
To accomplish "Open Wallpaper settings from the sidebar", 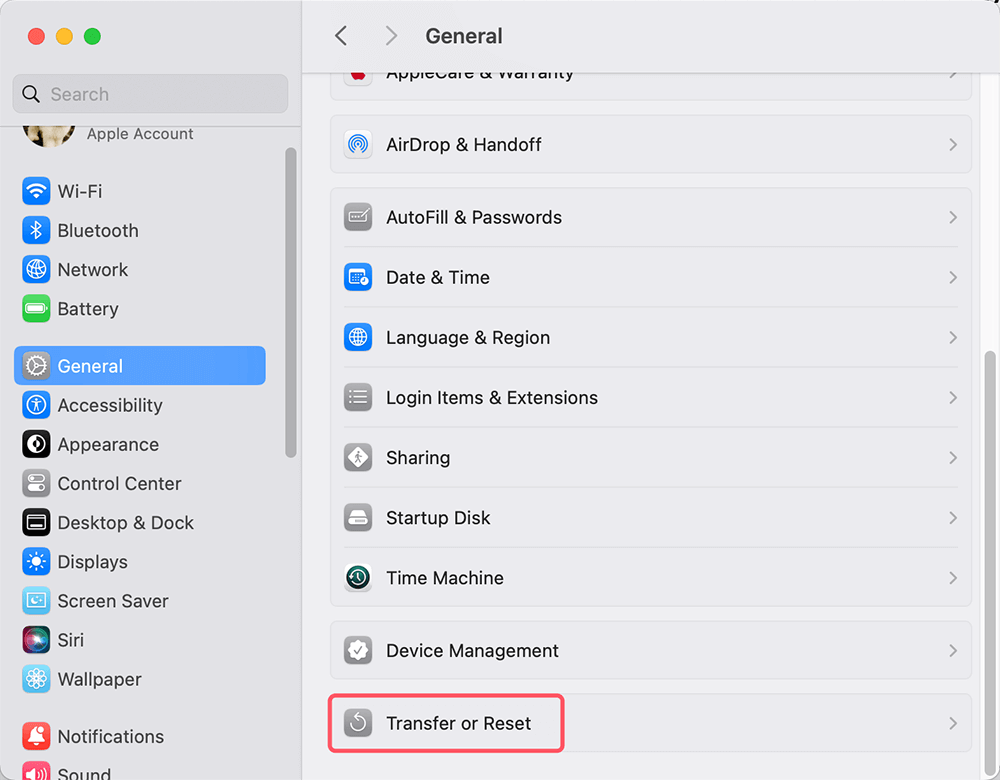I will click(x=35, y=679).
